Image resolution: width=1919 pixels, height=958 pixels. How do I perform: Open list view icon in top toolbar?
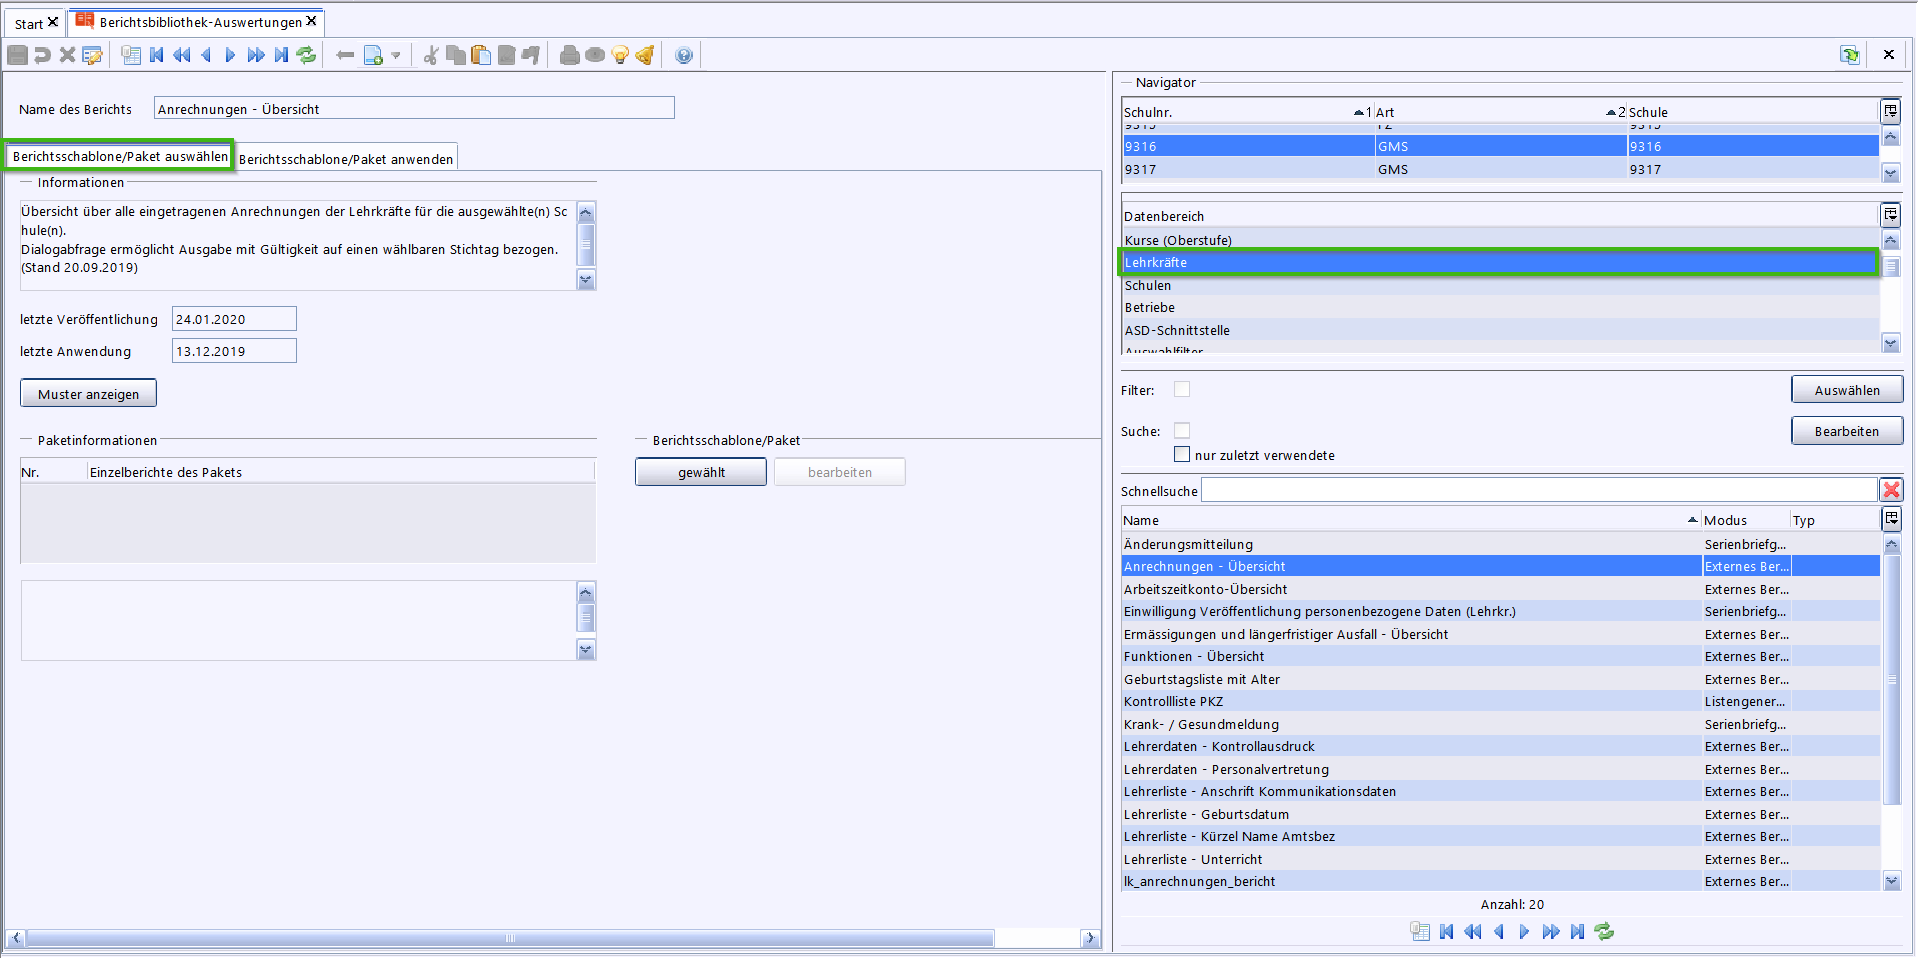click(x=131, y=55)
